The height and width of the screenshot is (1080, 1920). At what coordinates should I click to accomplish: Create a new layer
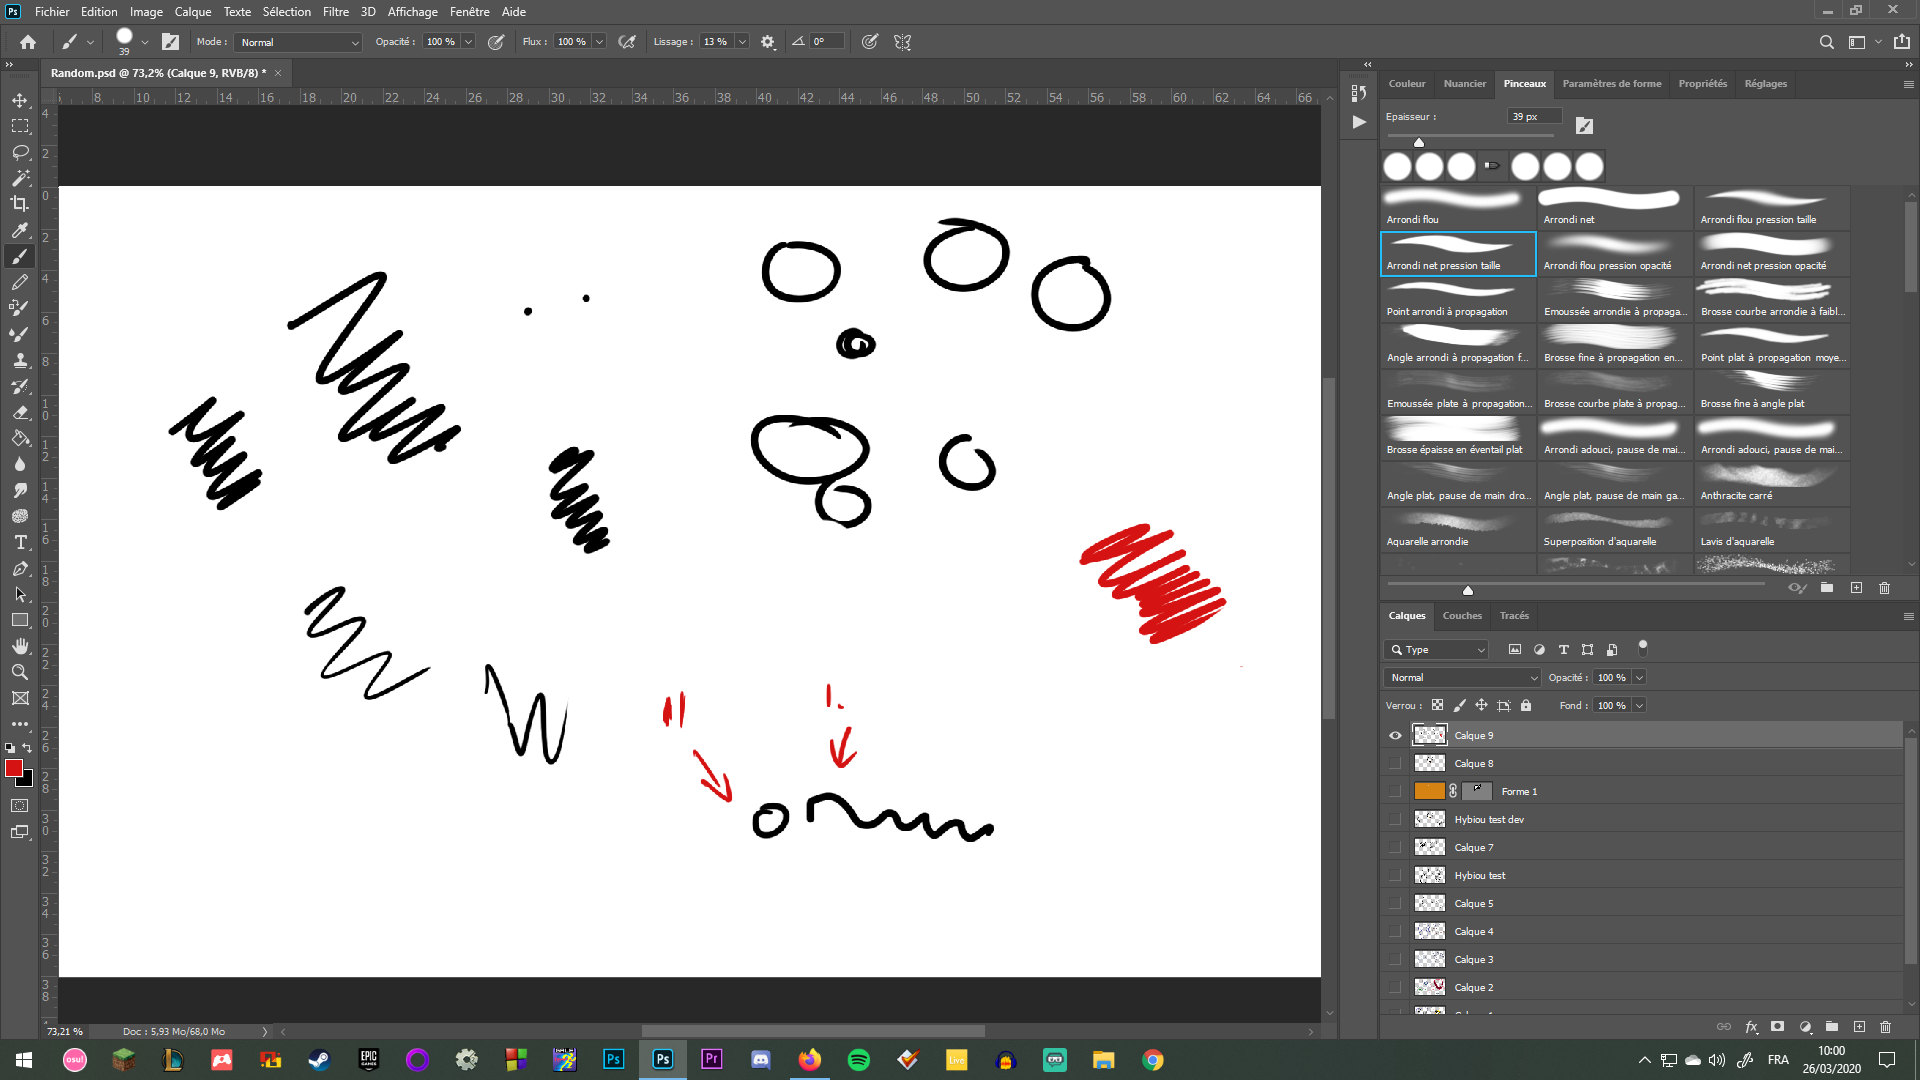click(x=1860, y=1027)
